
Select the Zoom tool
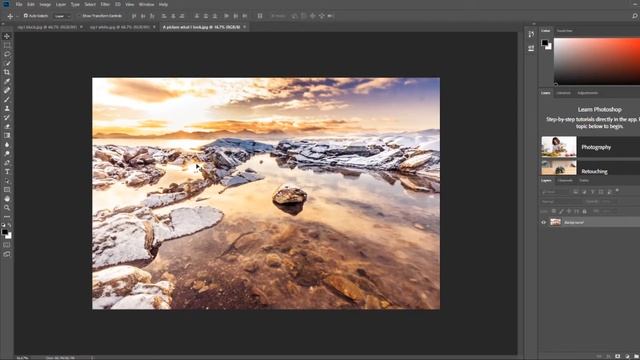7,207
